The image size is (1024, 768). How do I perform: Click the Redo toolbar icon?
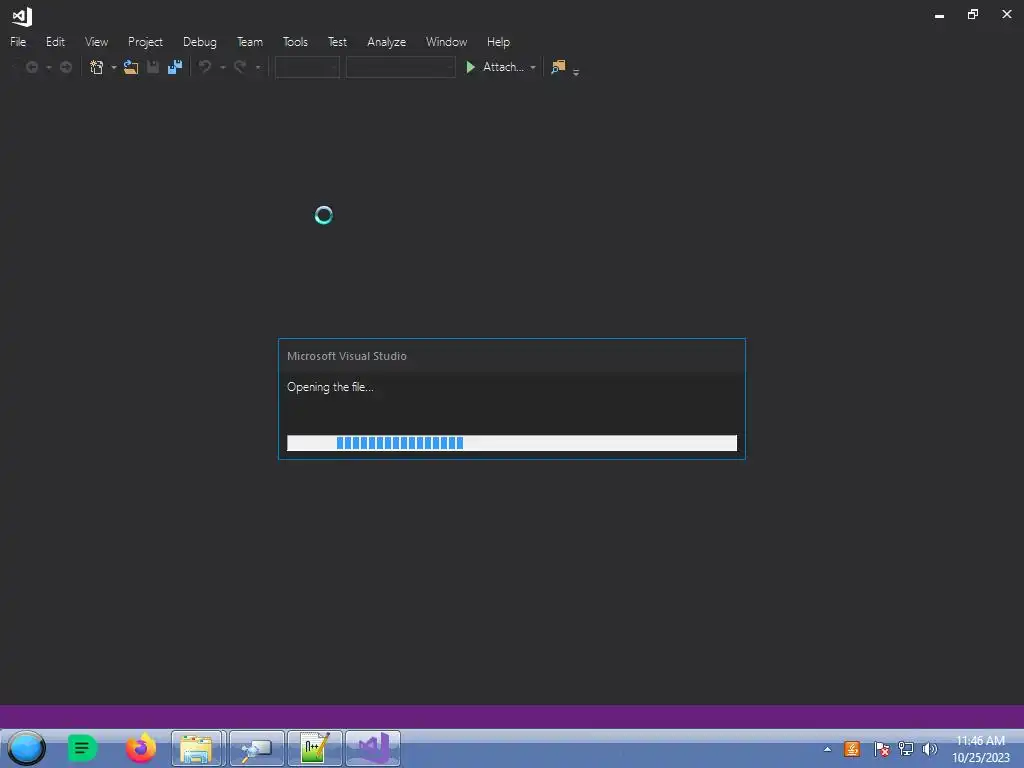coord(240,67)
